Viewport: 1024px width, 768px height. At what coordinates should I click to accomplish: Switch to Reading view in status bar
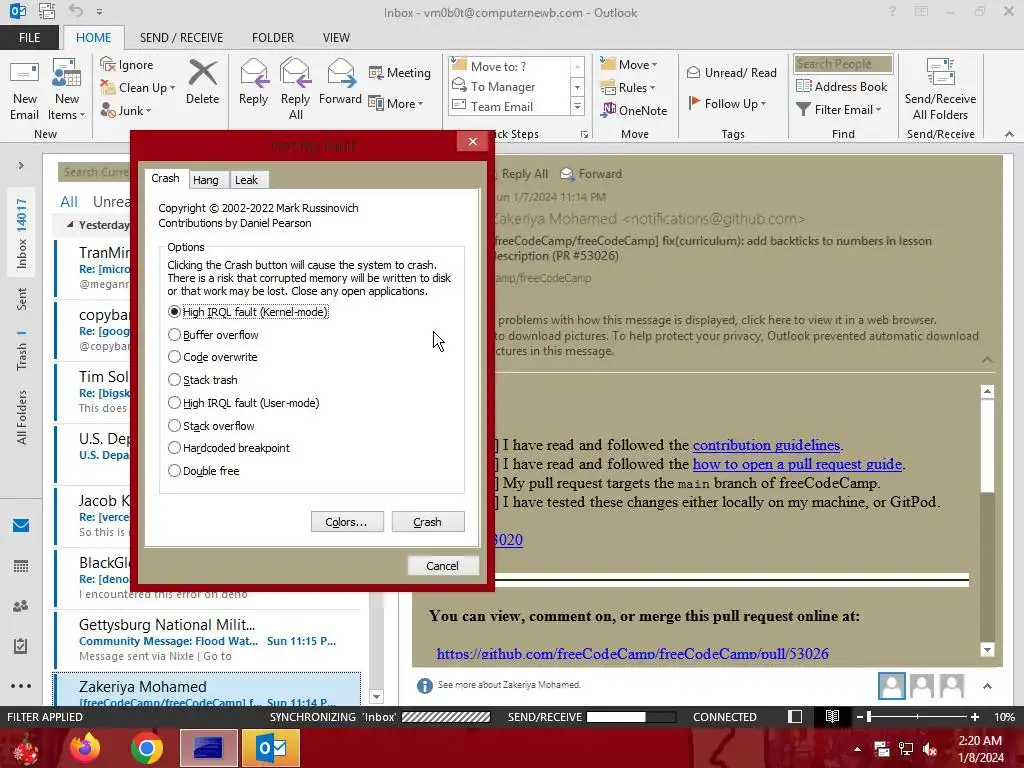[x=832, y=716]
